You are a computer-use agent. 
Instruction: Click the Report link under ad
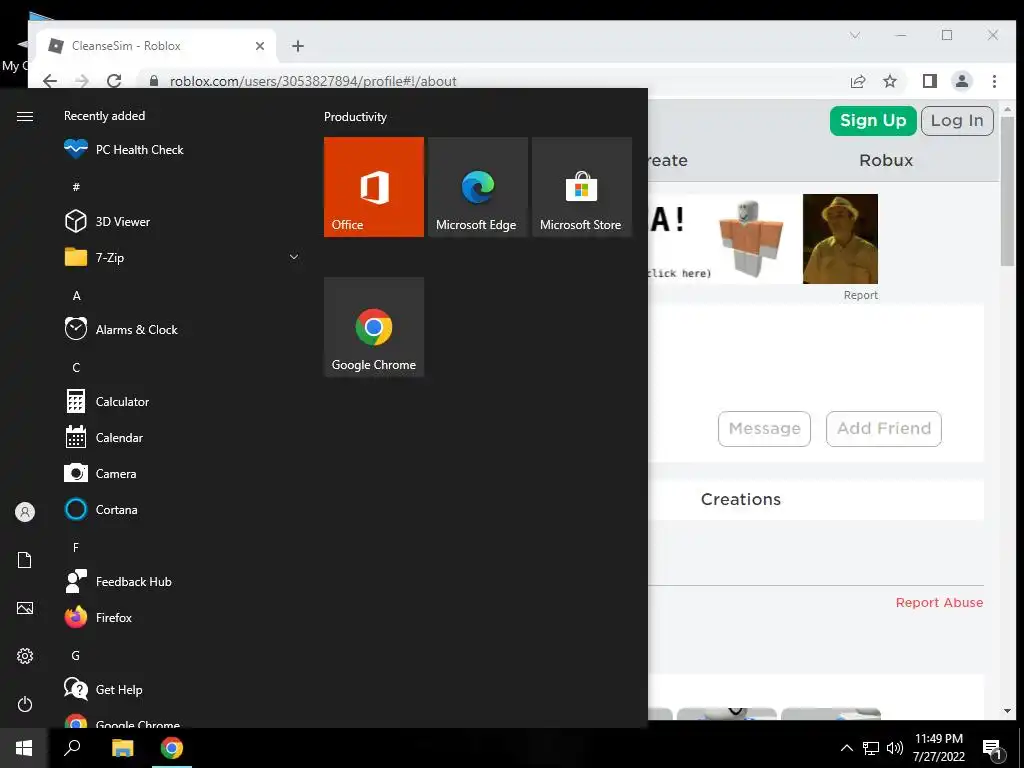tap(861, 295)
